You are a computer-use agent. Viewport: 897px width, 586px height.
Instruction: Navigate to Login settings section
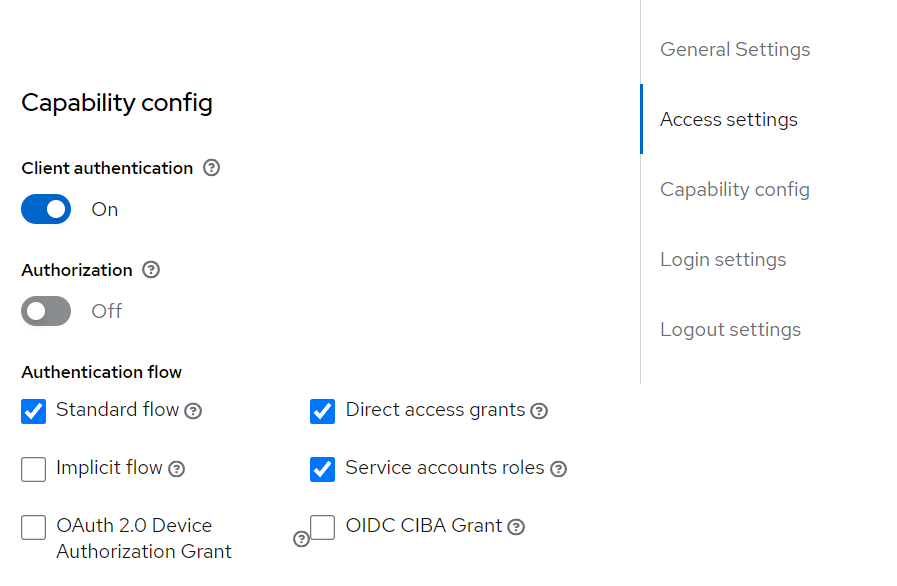(723, 260)
